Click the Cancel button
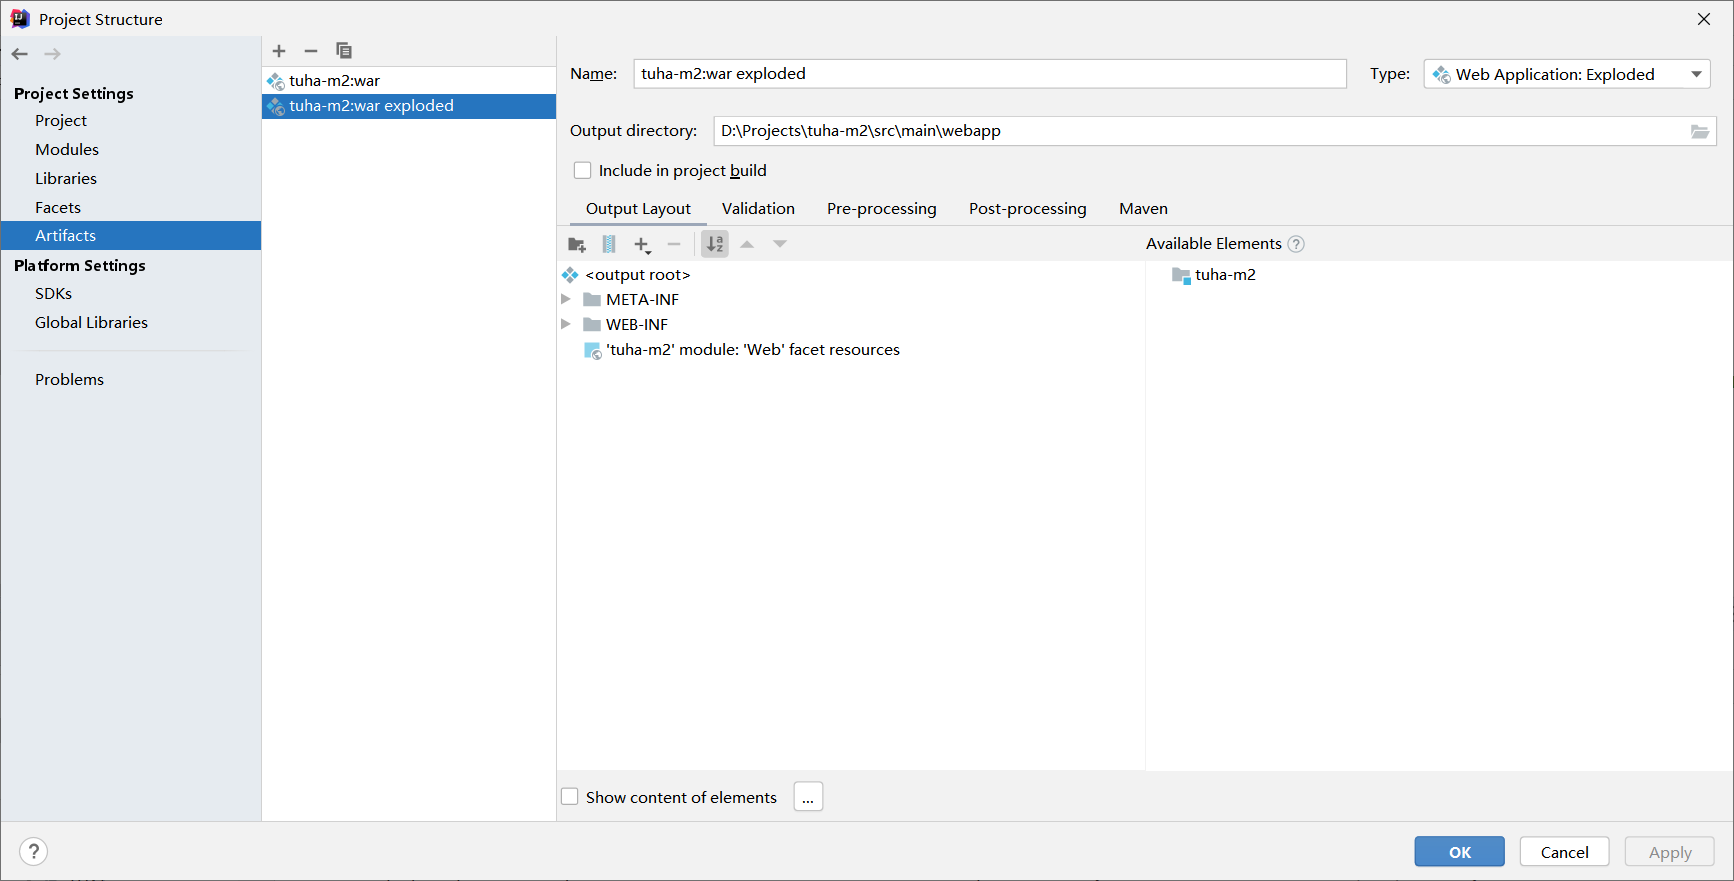The height and width of the screenshot is (881, 1734). tap(1564, 852)
